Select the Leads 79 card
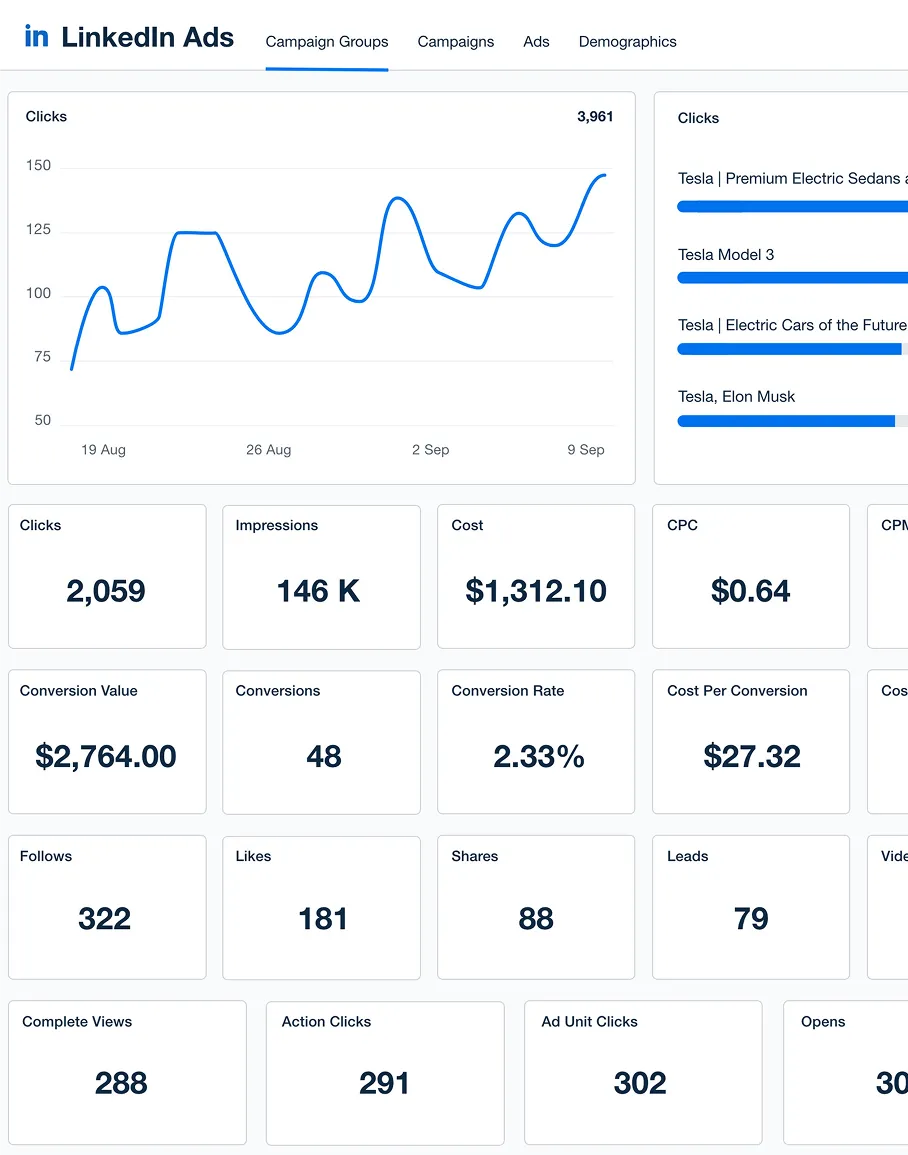 (x=750, y=907)
